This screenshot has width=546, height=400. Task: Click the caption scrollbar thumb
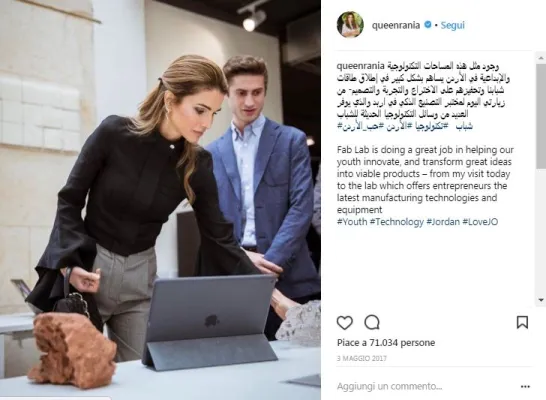click(541, 115)
